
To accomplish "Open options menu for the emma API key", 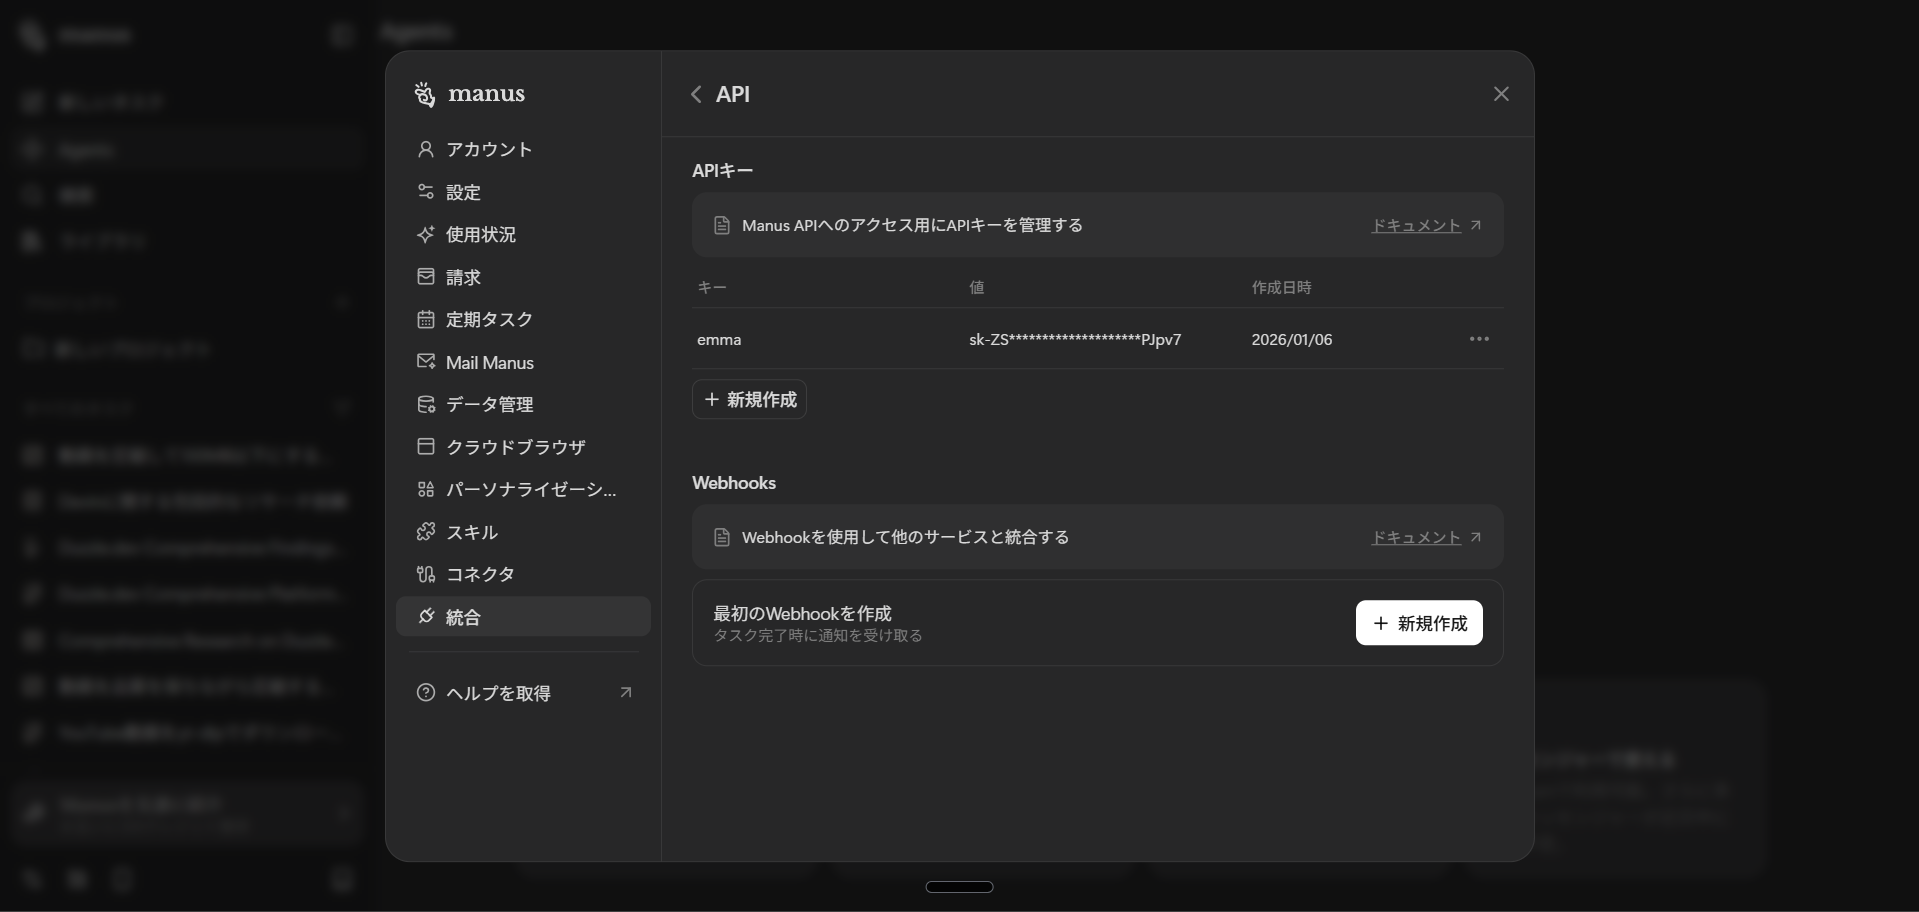I will click(x=1479, y=339).
